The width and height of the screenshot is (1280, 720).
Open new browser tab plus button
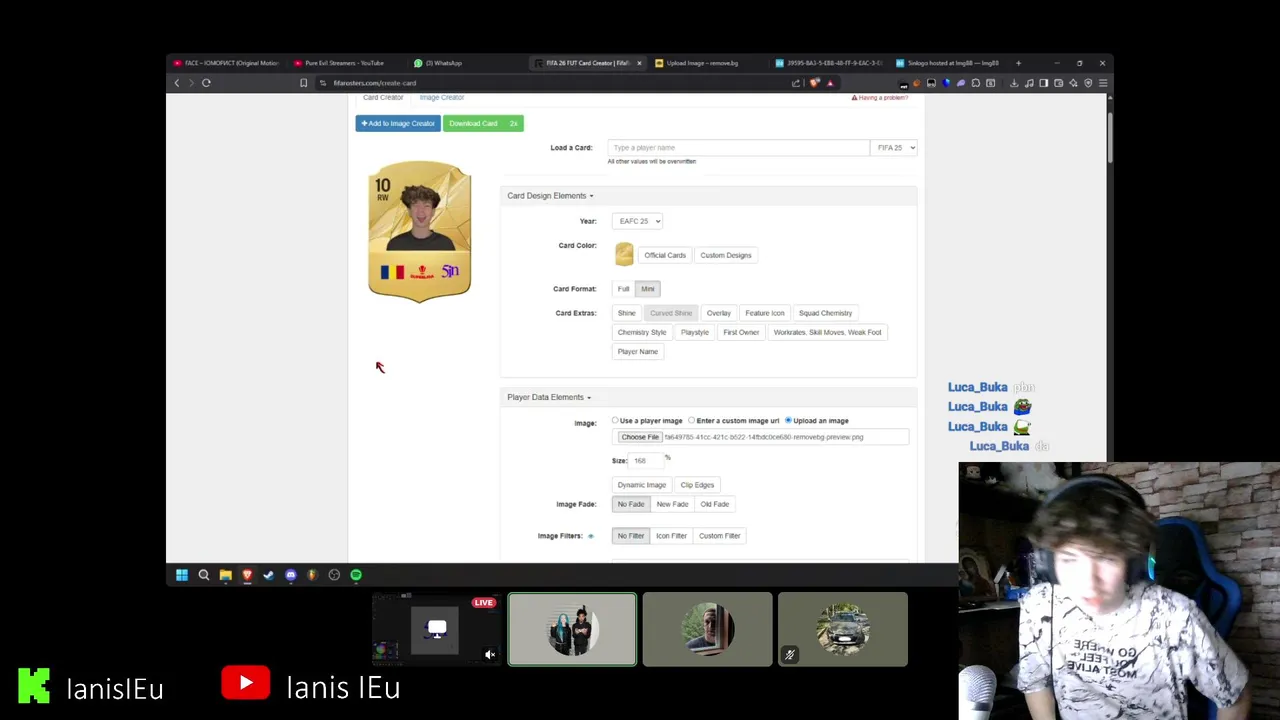(x=1018, y=63)
